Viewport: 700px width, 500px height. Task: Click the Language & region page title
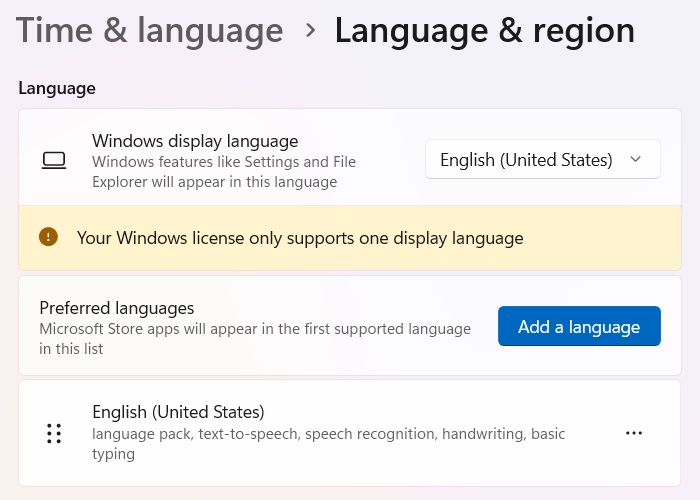(x=484, y=31)
